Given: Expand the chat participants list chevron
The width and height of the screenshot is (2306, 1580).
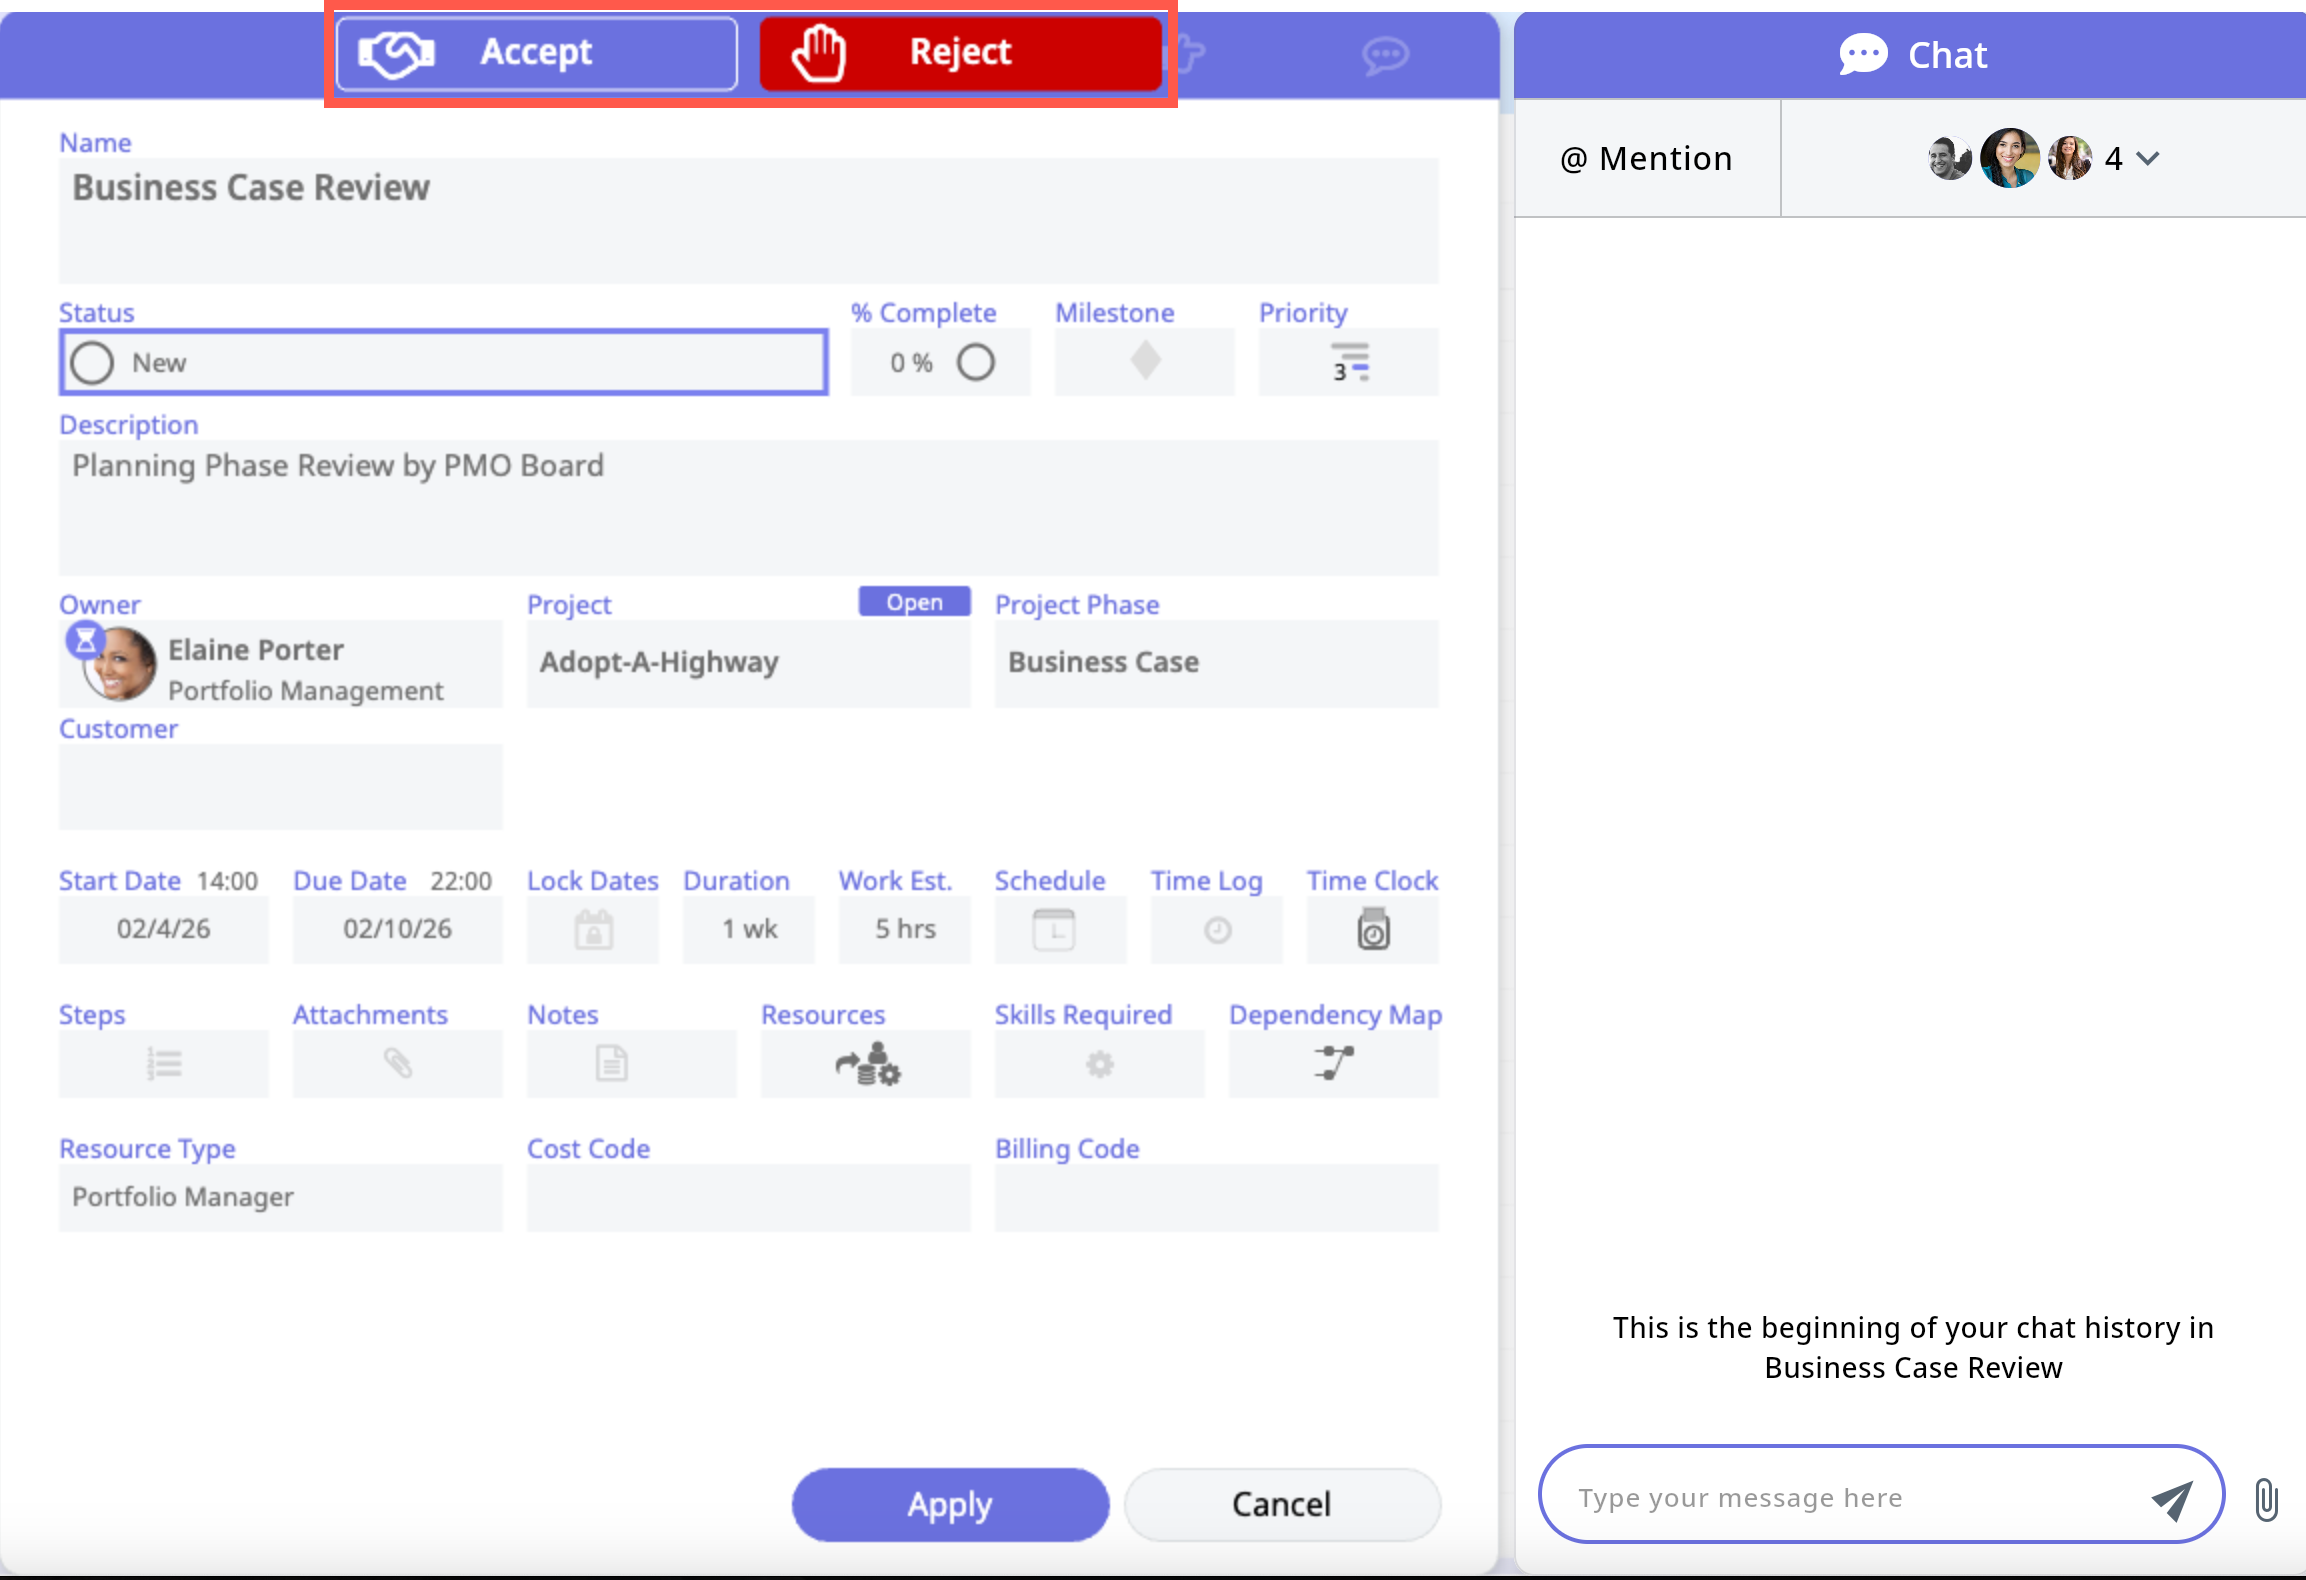Looking at the screenshot, I should 2148,158.
